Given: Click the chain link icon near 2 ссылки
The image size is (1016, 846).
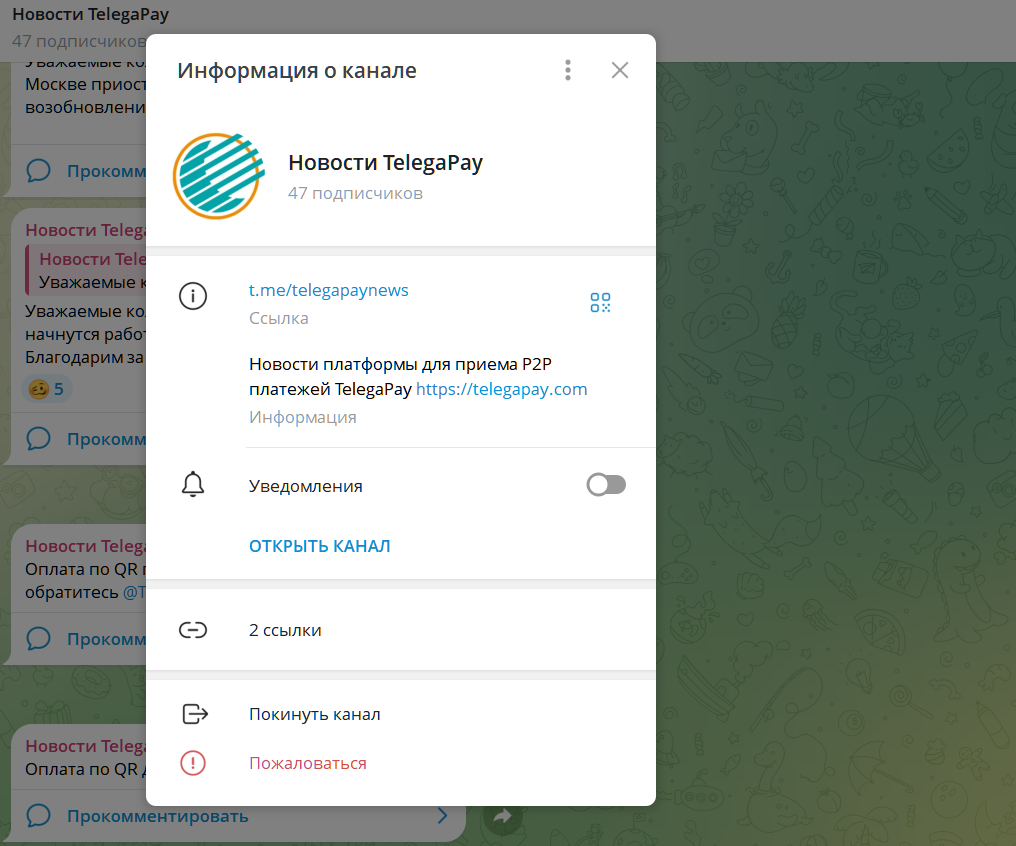Looking at the screenshot, I should (x=193, y=629).
